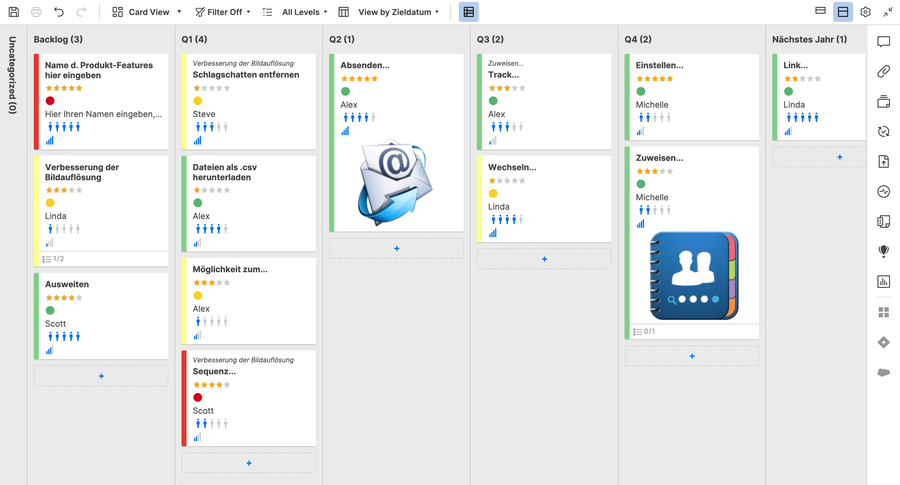Open the 'Track...' card title
The image size is (900, 485).
point(503,75)
